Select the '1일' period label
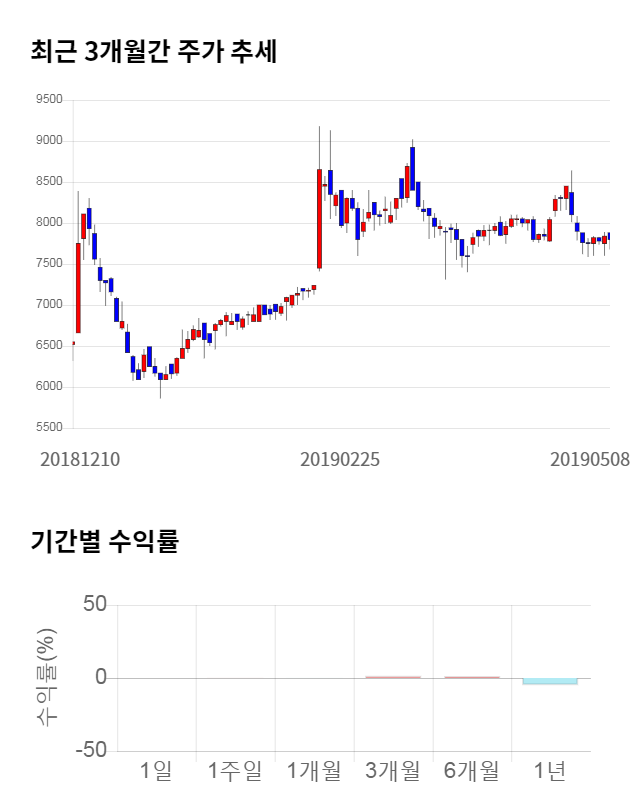This screenshot has height=810, width=640. click(156, 770)
